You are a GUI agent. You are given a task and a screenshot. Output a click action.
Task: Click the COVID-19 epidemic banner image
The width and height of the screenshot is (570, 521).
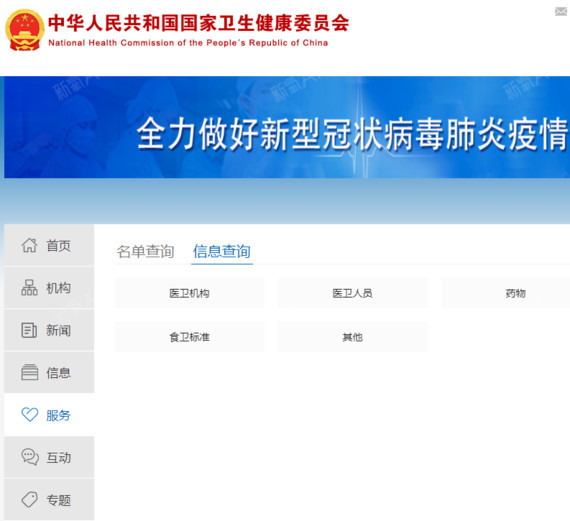tap(287, 127)
